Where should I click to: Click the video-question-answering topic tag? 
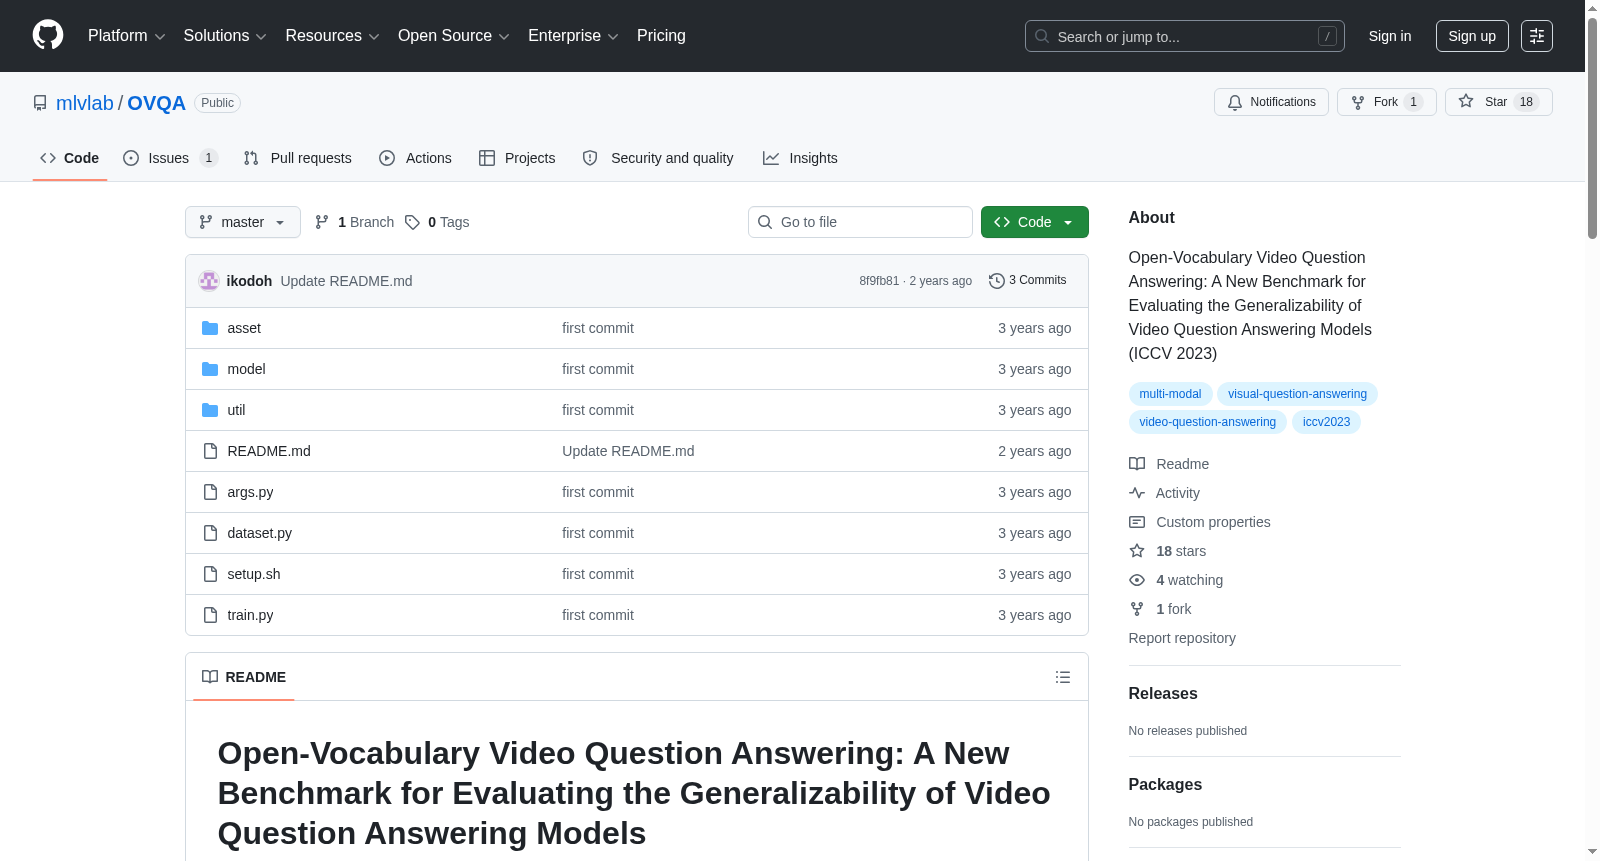point(1207,422)
